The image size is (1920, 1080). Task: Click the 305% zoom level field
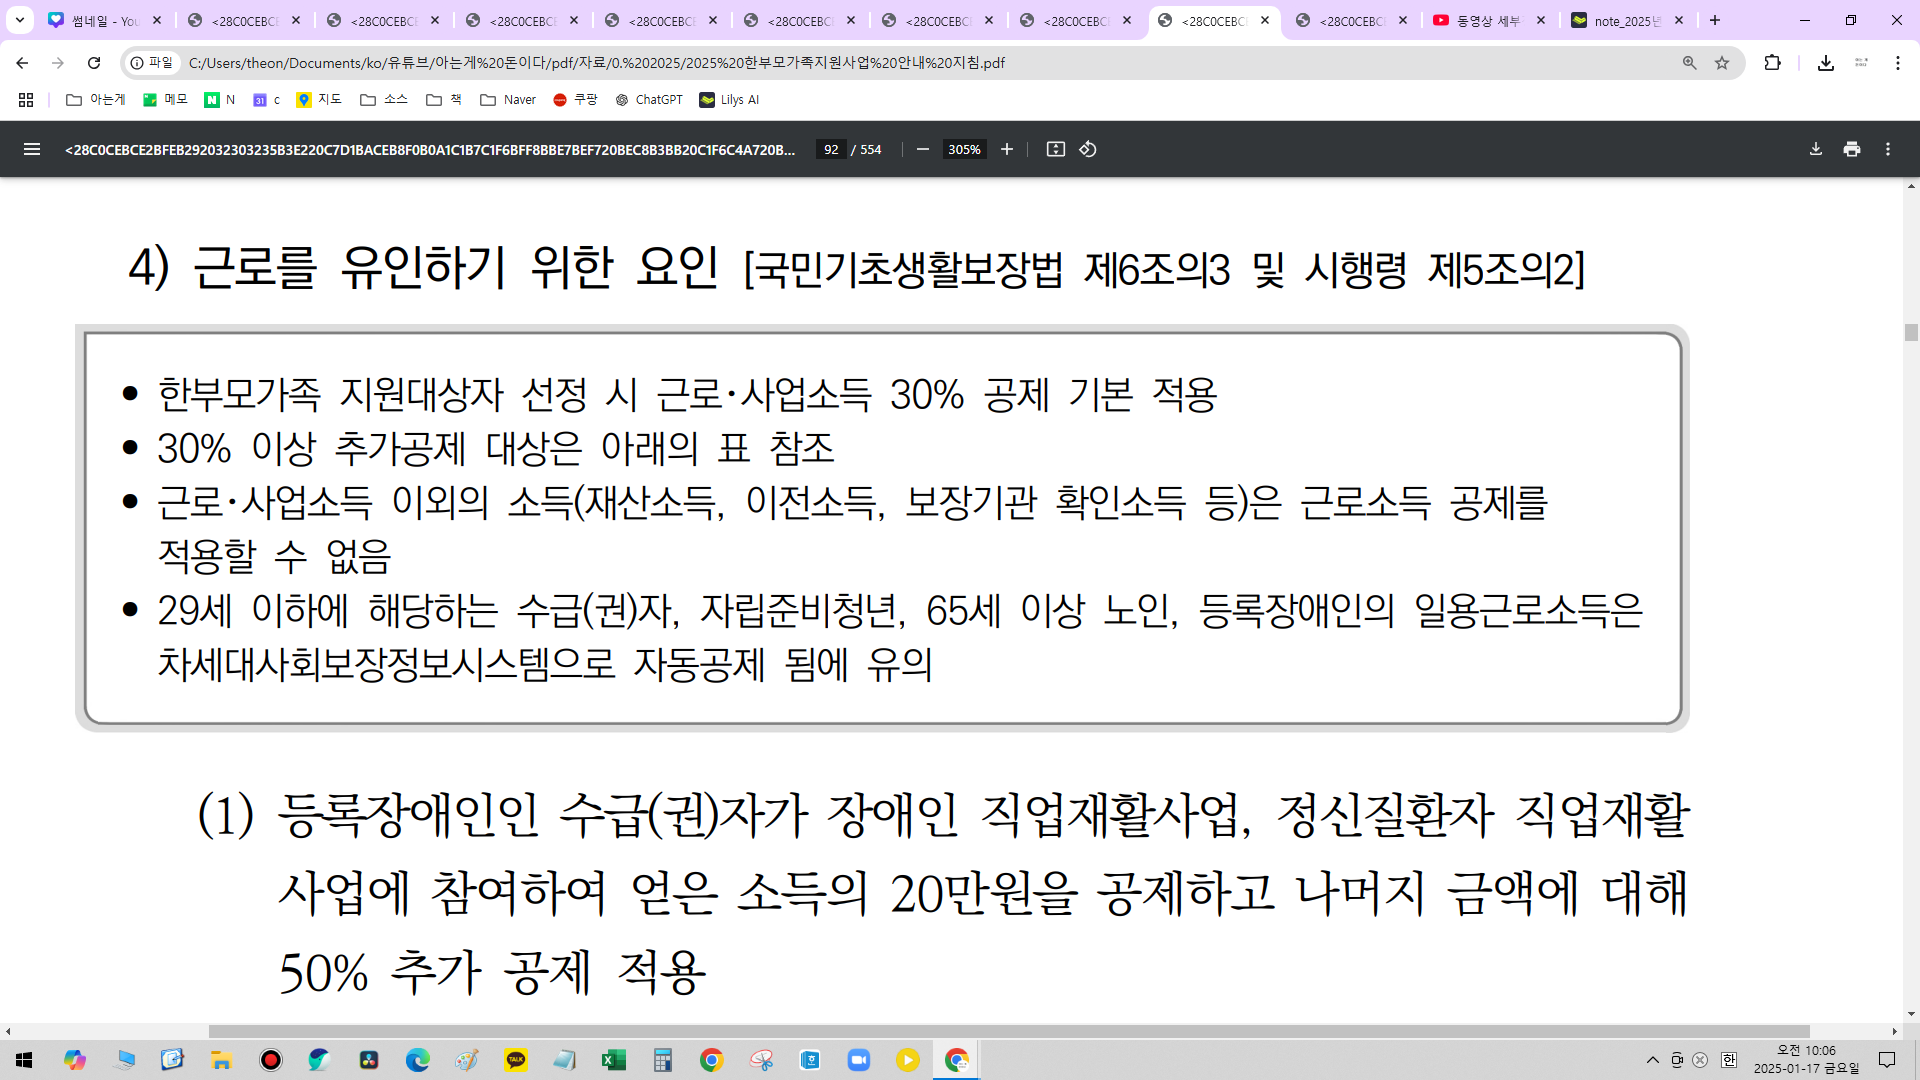(x=964, y=149)
